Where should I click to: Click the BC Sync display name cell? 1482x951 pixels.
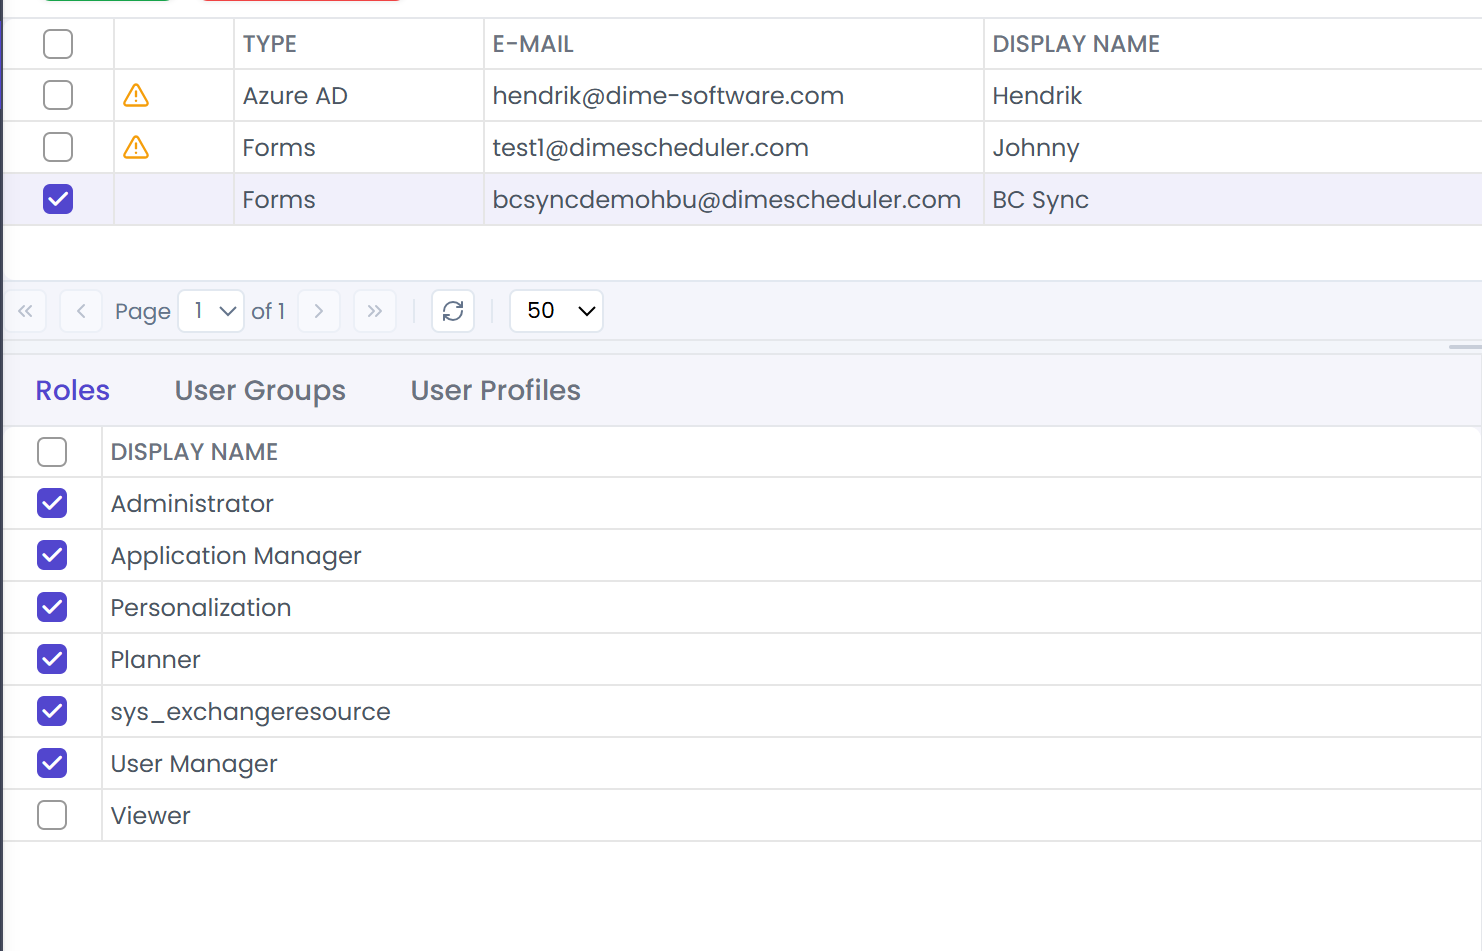(x=1233, y=200)
